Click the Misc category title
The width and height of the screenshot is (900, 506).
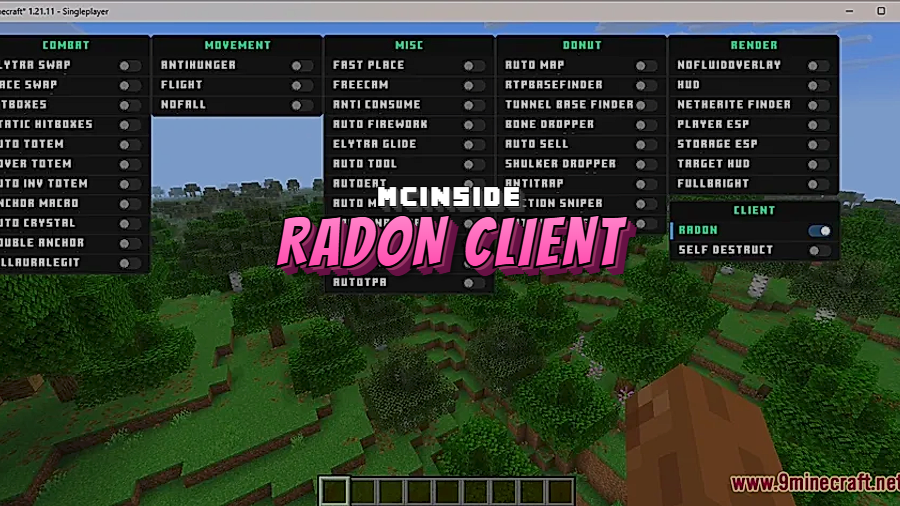point(409,45)
